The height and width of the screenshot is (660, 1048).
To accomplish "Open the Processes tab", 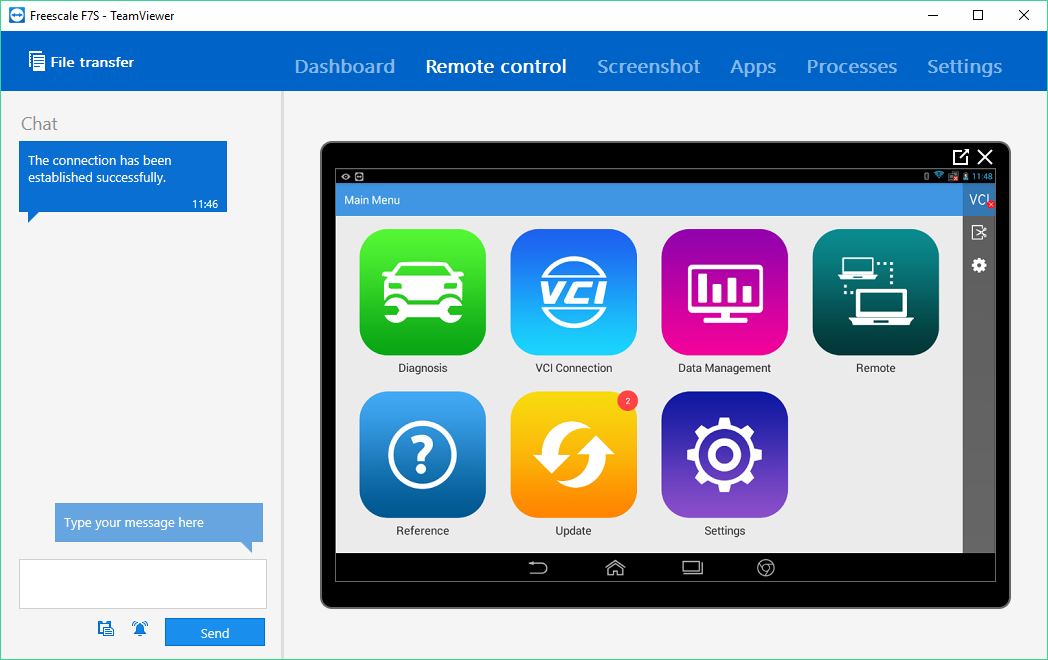I will (852, 66).
